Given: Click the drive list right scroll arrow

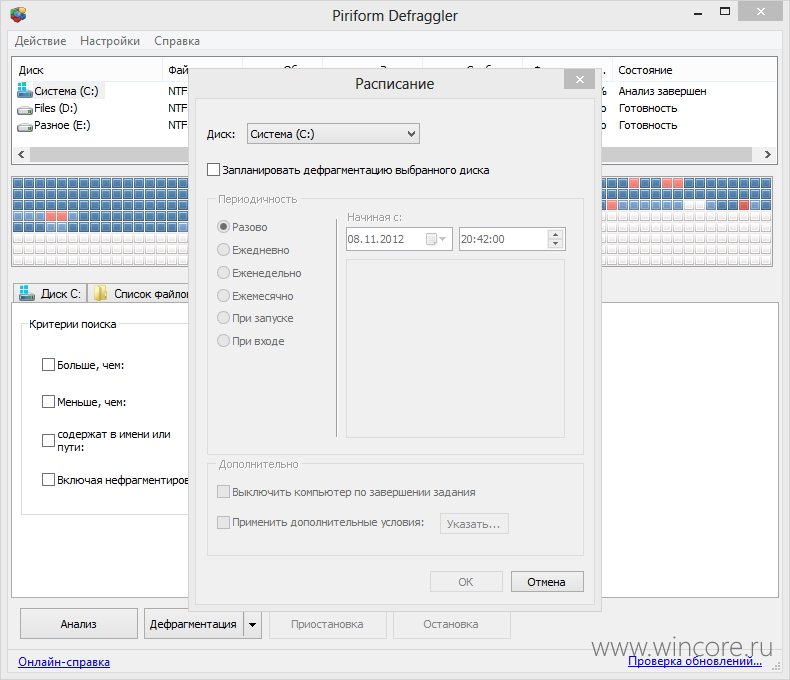Looking at the screenshot, I should pyautogui.click(x=767, y=154).
